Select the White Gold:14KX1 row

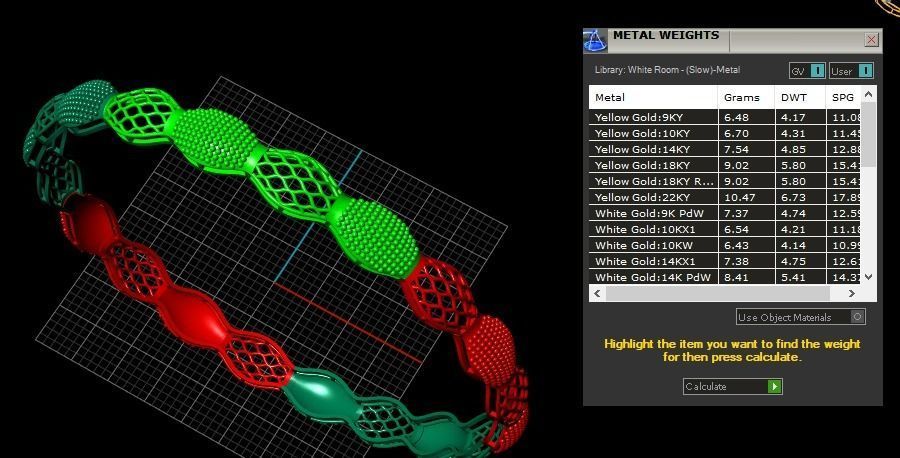[724, 262]
